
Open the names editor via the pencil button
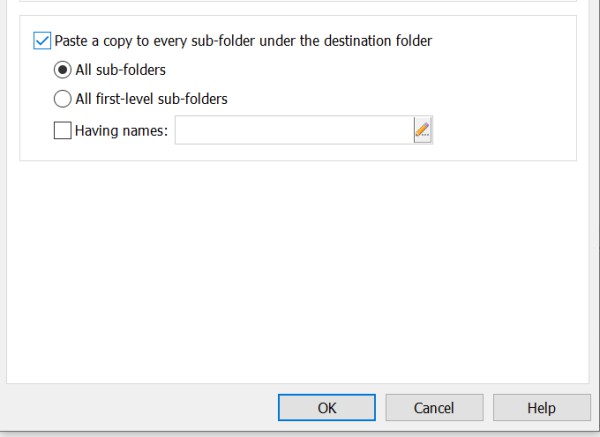pyautogui.click(x=423, y=130)
